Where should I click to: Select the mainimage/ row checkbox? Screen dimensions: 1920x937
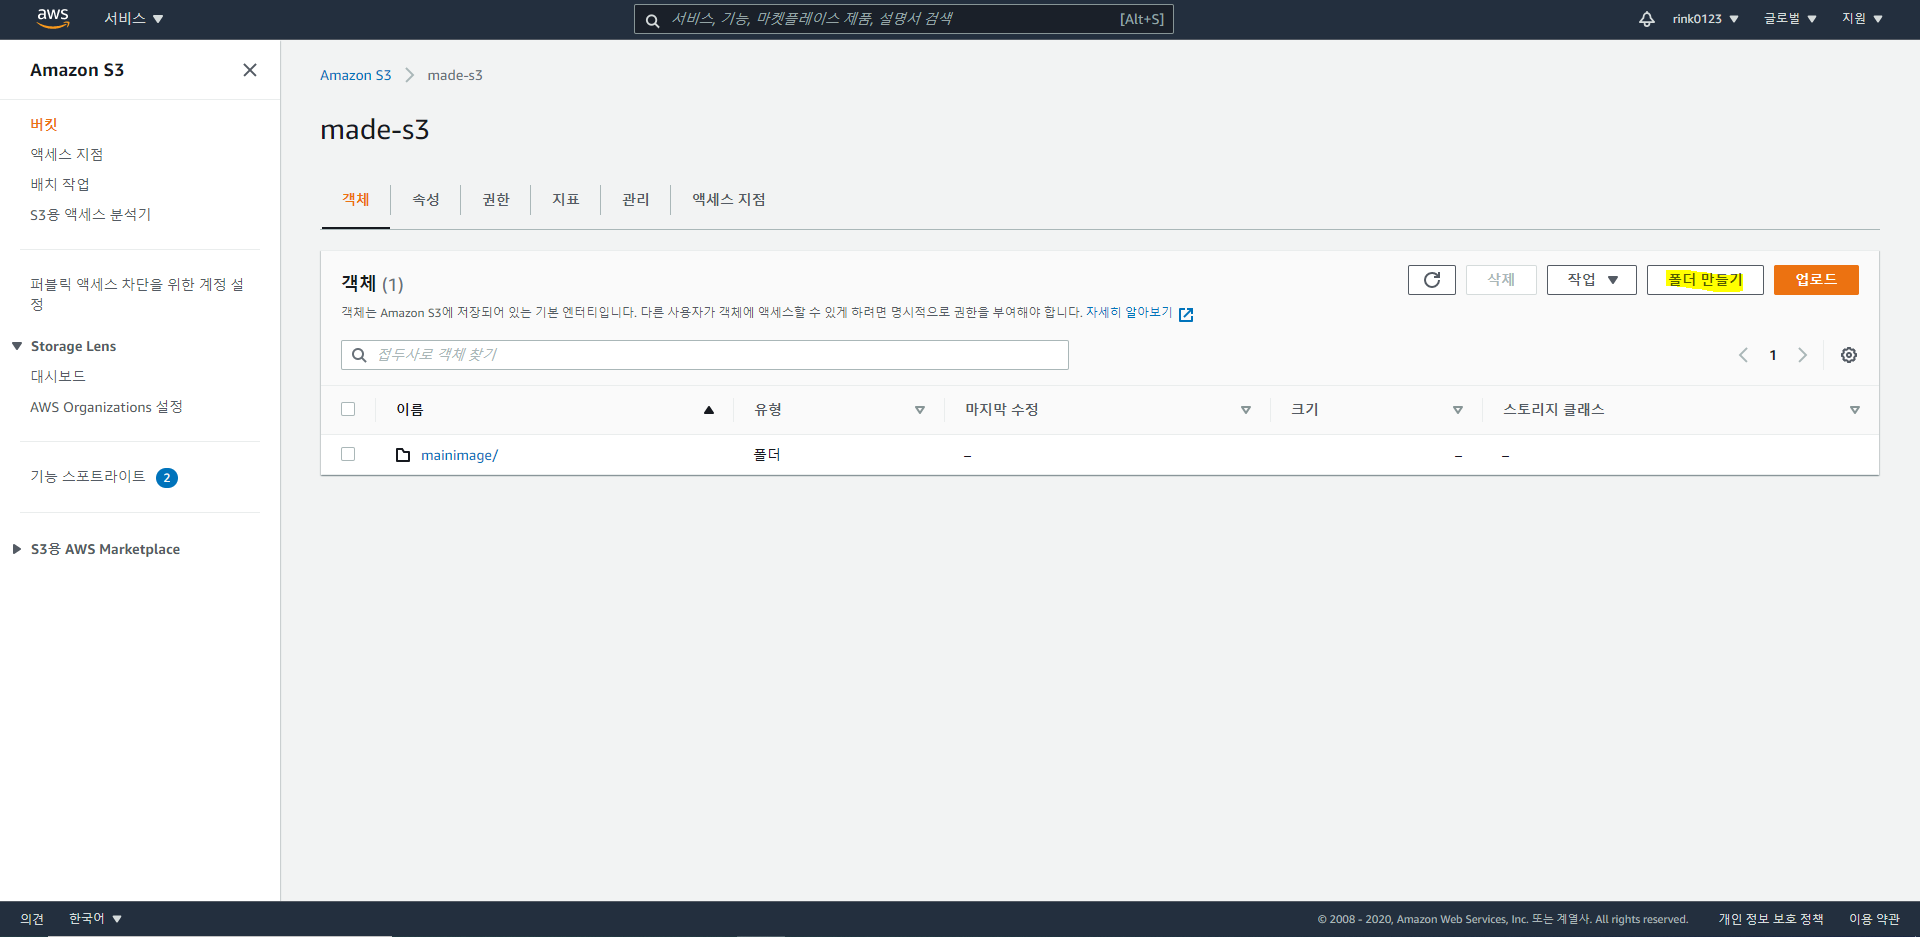point(348,454)
